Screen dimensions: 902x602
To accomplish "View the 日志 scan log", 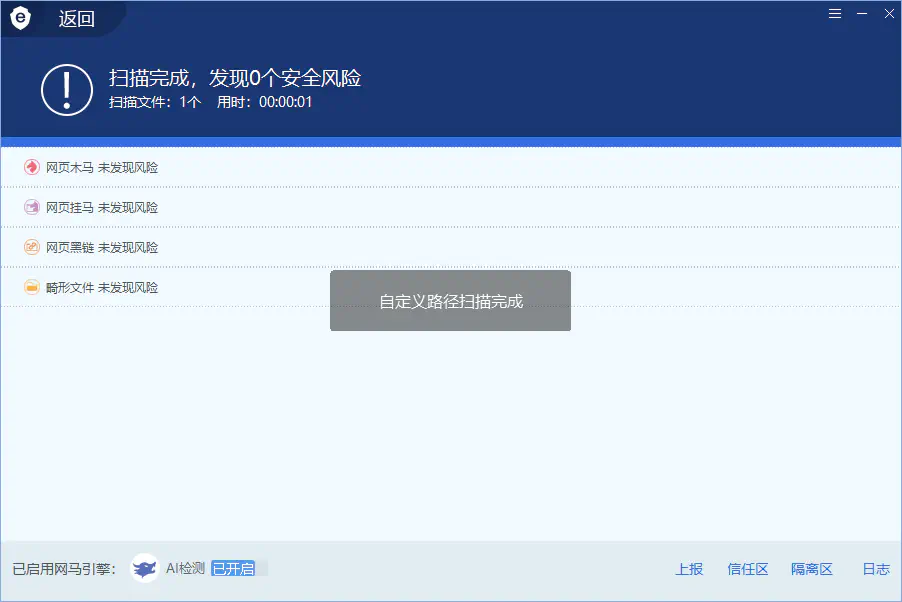I will pyautogui.click(x=875, y=568).
